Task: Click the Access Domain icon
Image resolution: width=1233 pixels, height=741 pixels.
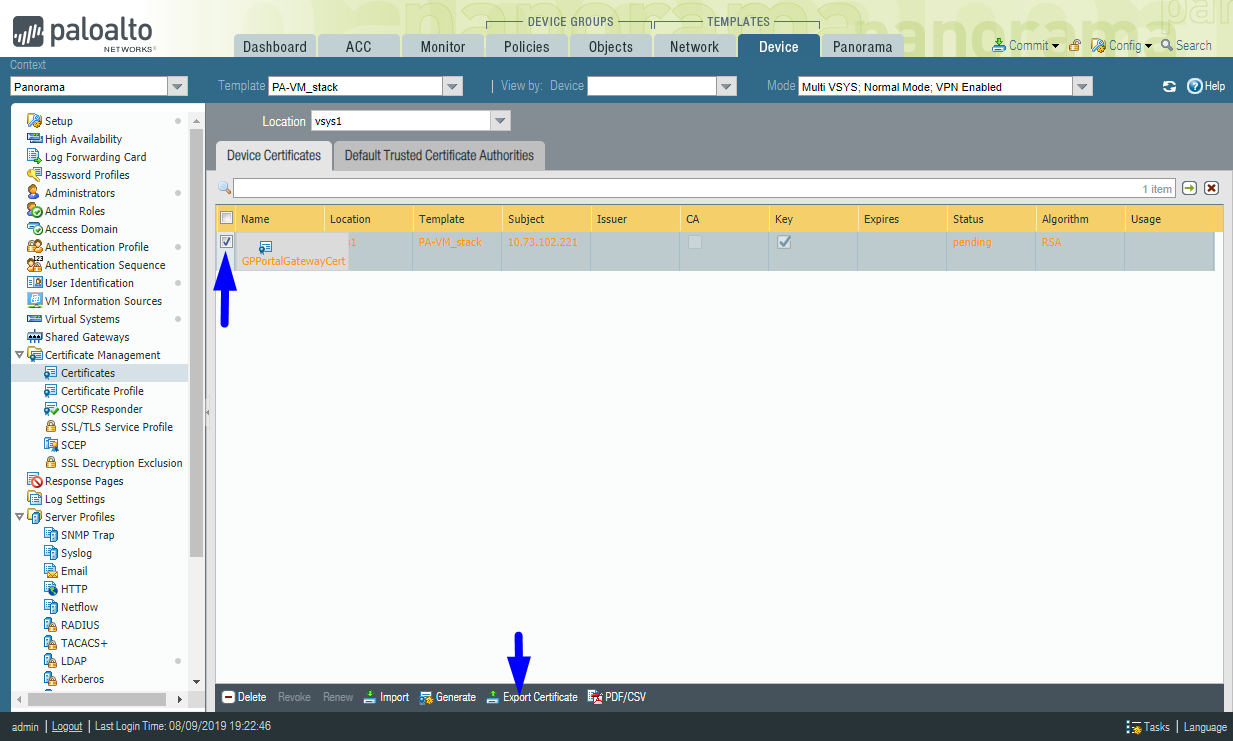Action: [x=35, y=229]
